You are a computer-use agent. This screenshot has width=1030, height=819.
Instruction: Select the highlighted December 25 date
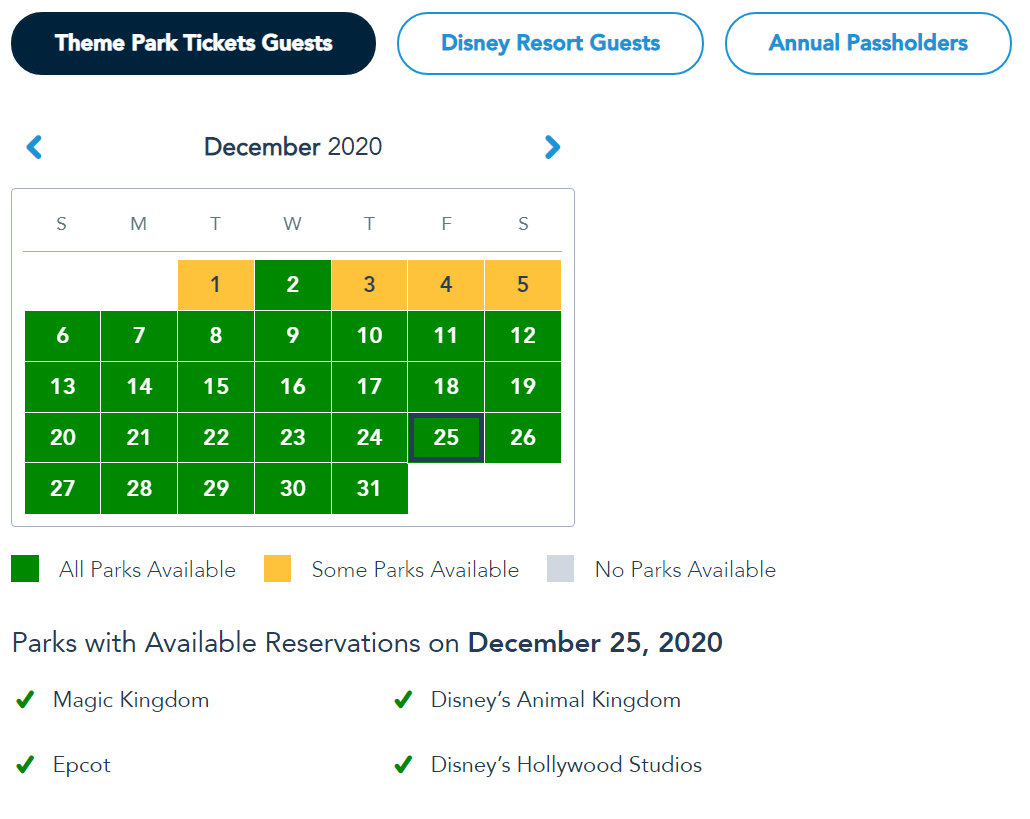coord(446,438)
